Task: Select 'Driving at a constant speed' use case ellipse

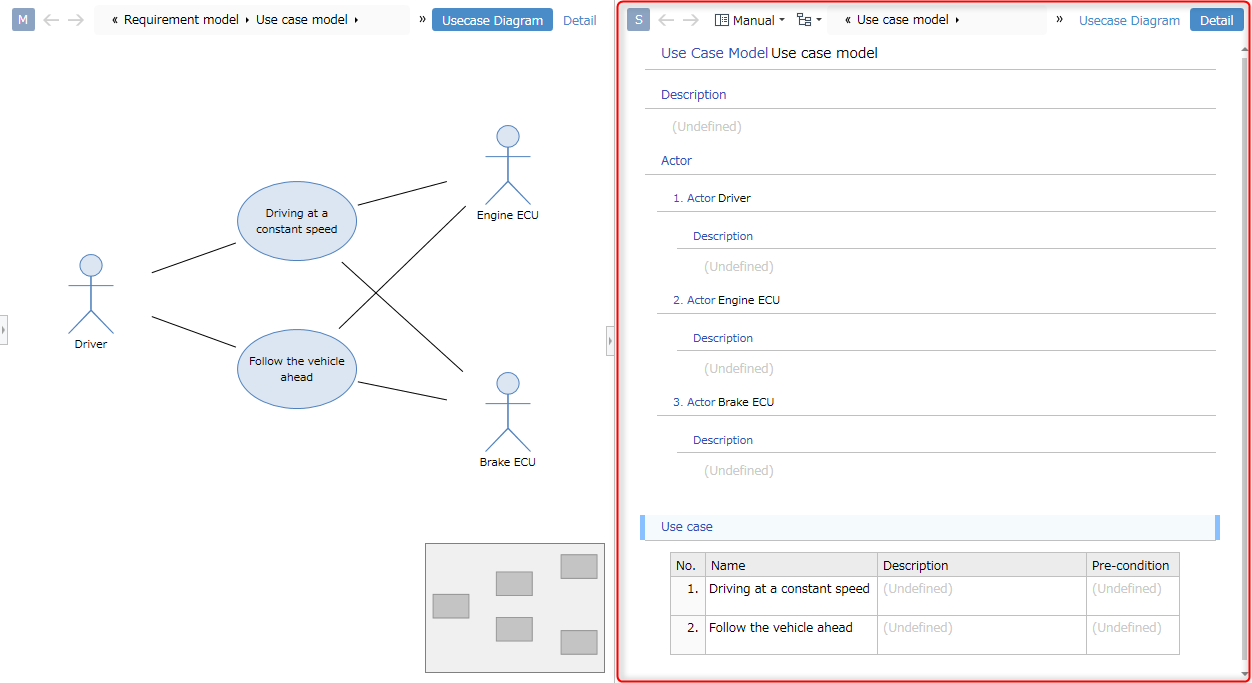Action: (x=297, y=221)
